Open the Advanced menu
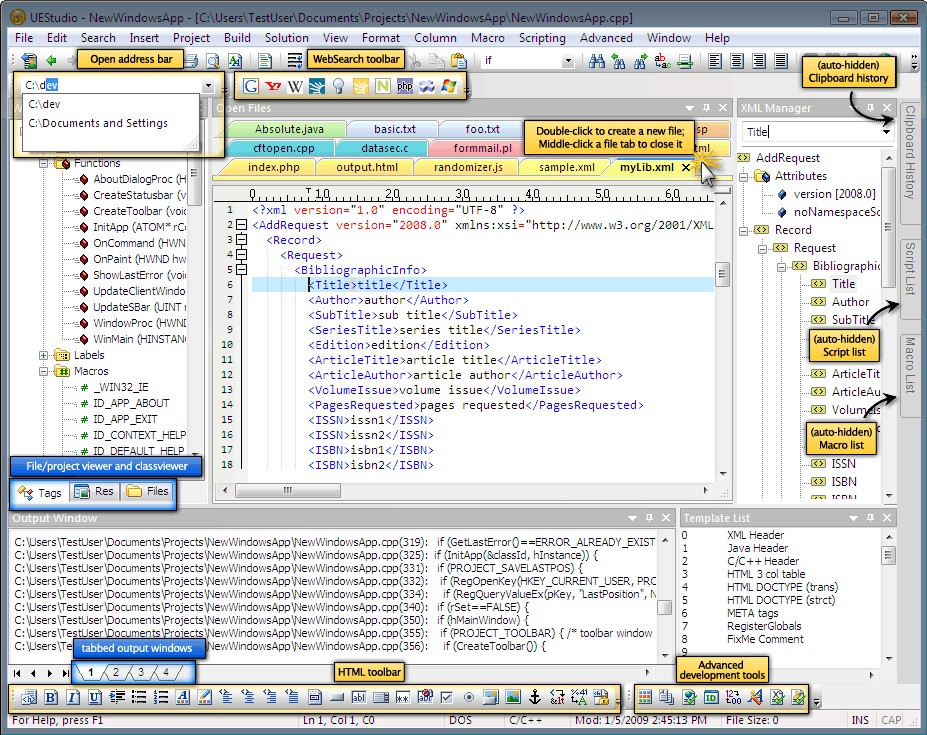 (606, 38)
